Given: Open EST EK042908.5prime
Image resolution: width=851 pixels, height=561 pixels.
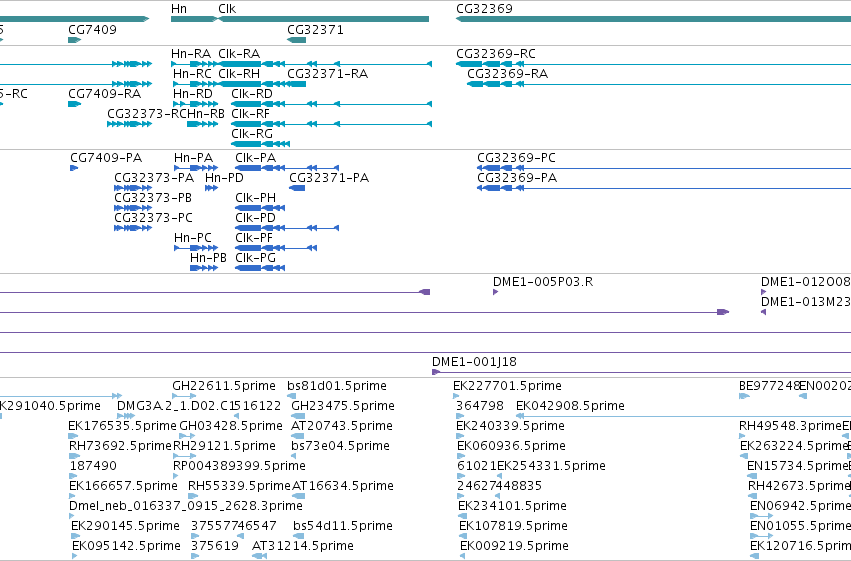Looking at the screenshot, I should pos(570,406).
